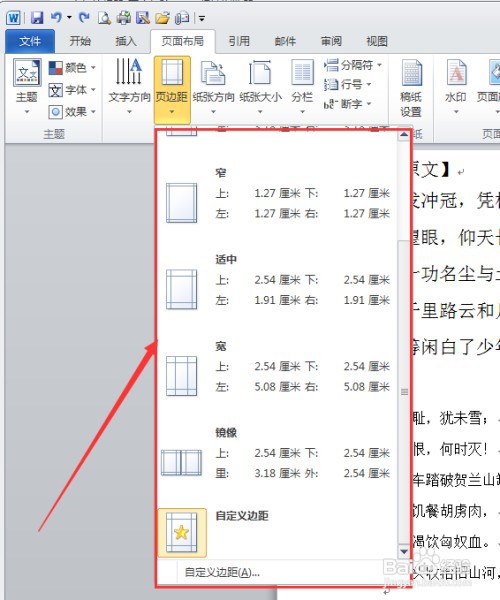Undo last action with Undo arrow icon

56,17
